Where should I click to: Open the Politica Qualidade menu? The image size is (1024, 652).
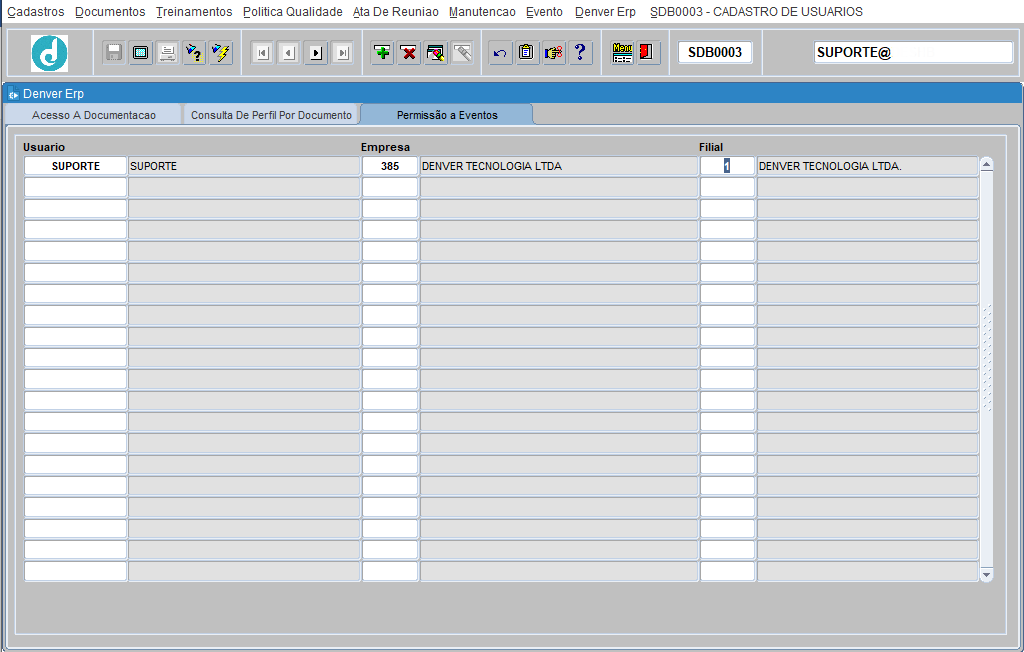pos(293,12)
